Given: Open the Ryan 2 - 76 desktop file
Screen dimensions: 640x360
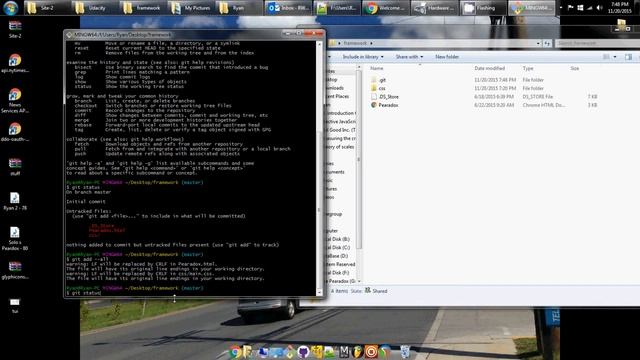Looking at the screenshot, I should click(15, 201).
